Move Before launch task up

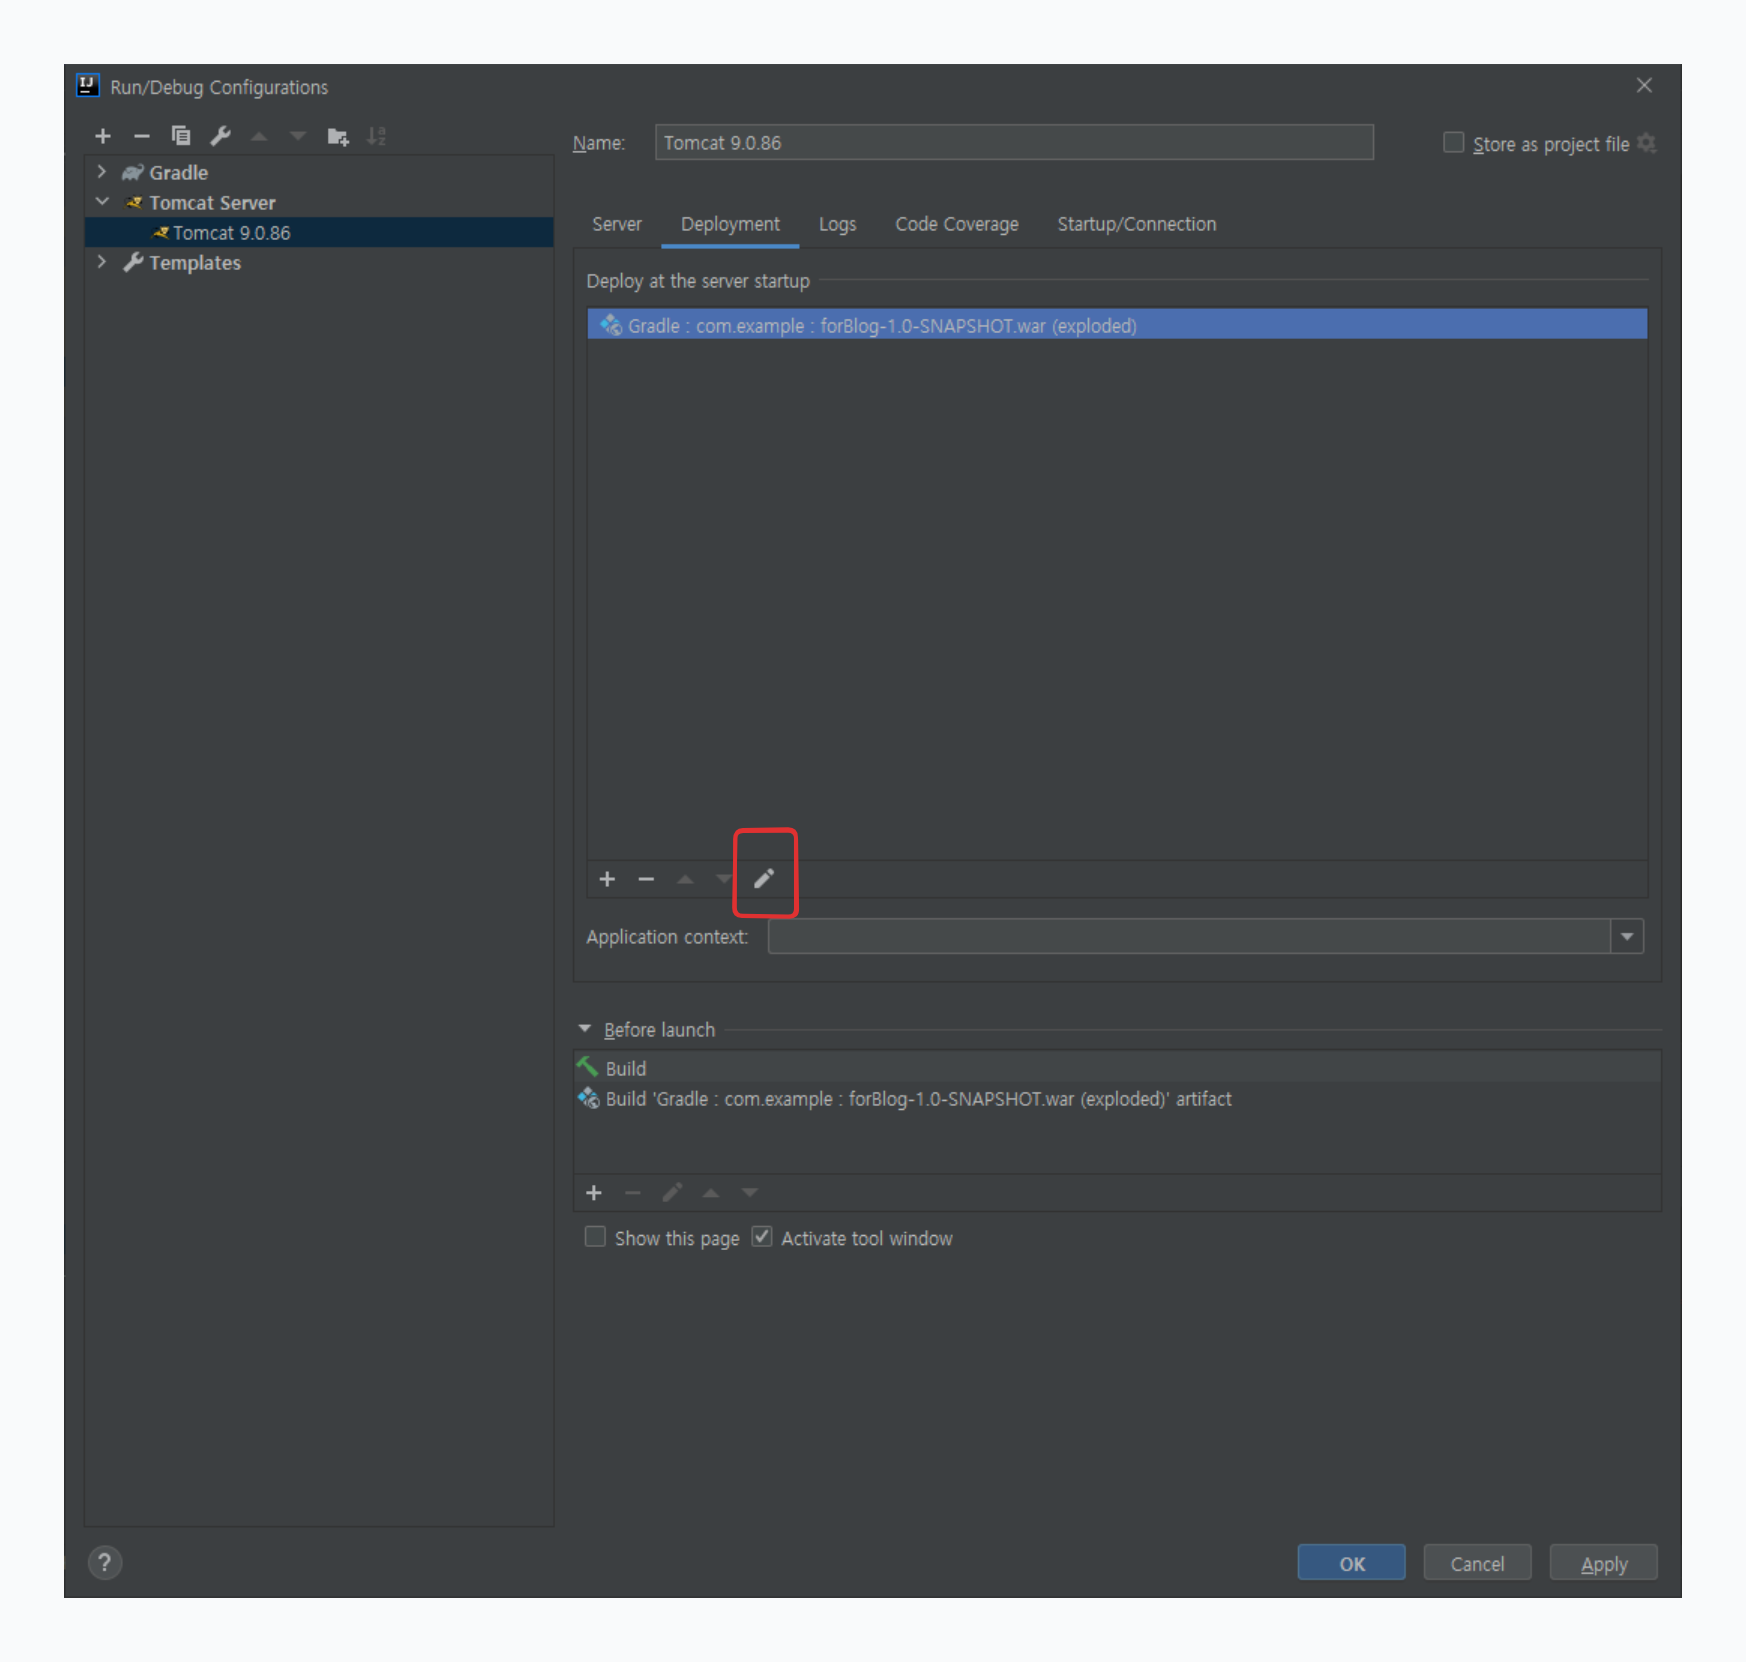click(x=711, y=1193)
